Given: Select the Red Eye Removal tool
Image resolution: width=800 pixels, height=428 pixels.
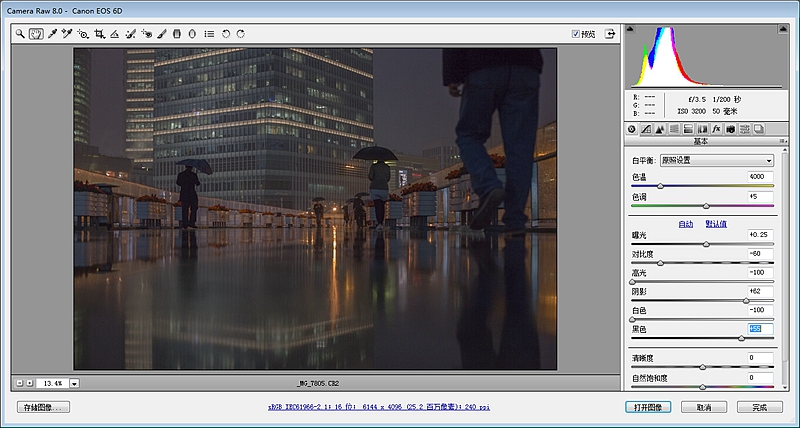Looking at the screenshot, I should [146, 34].
